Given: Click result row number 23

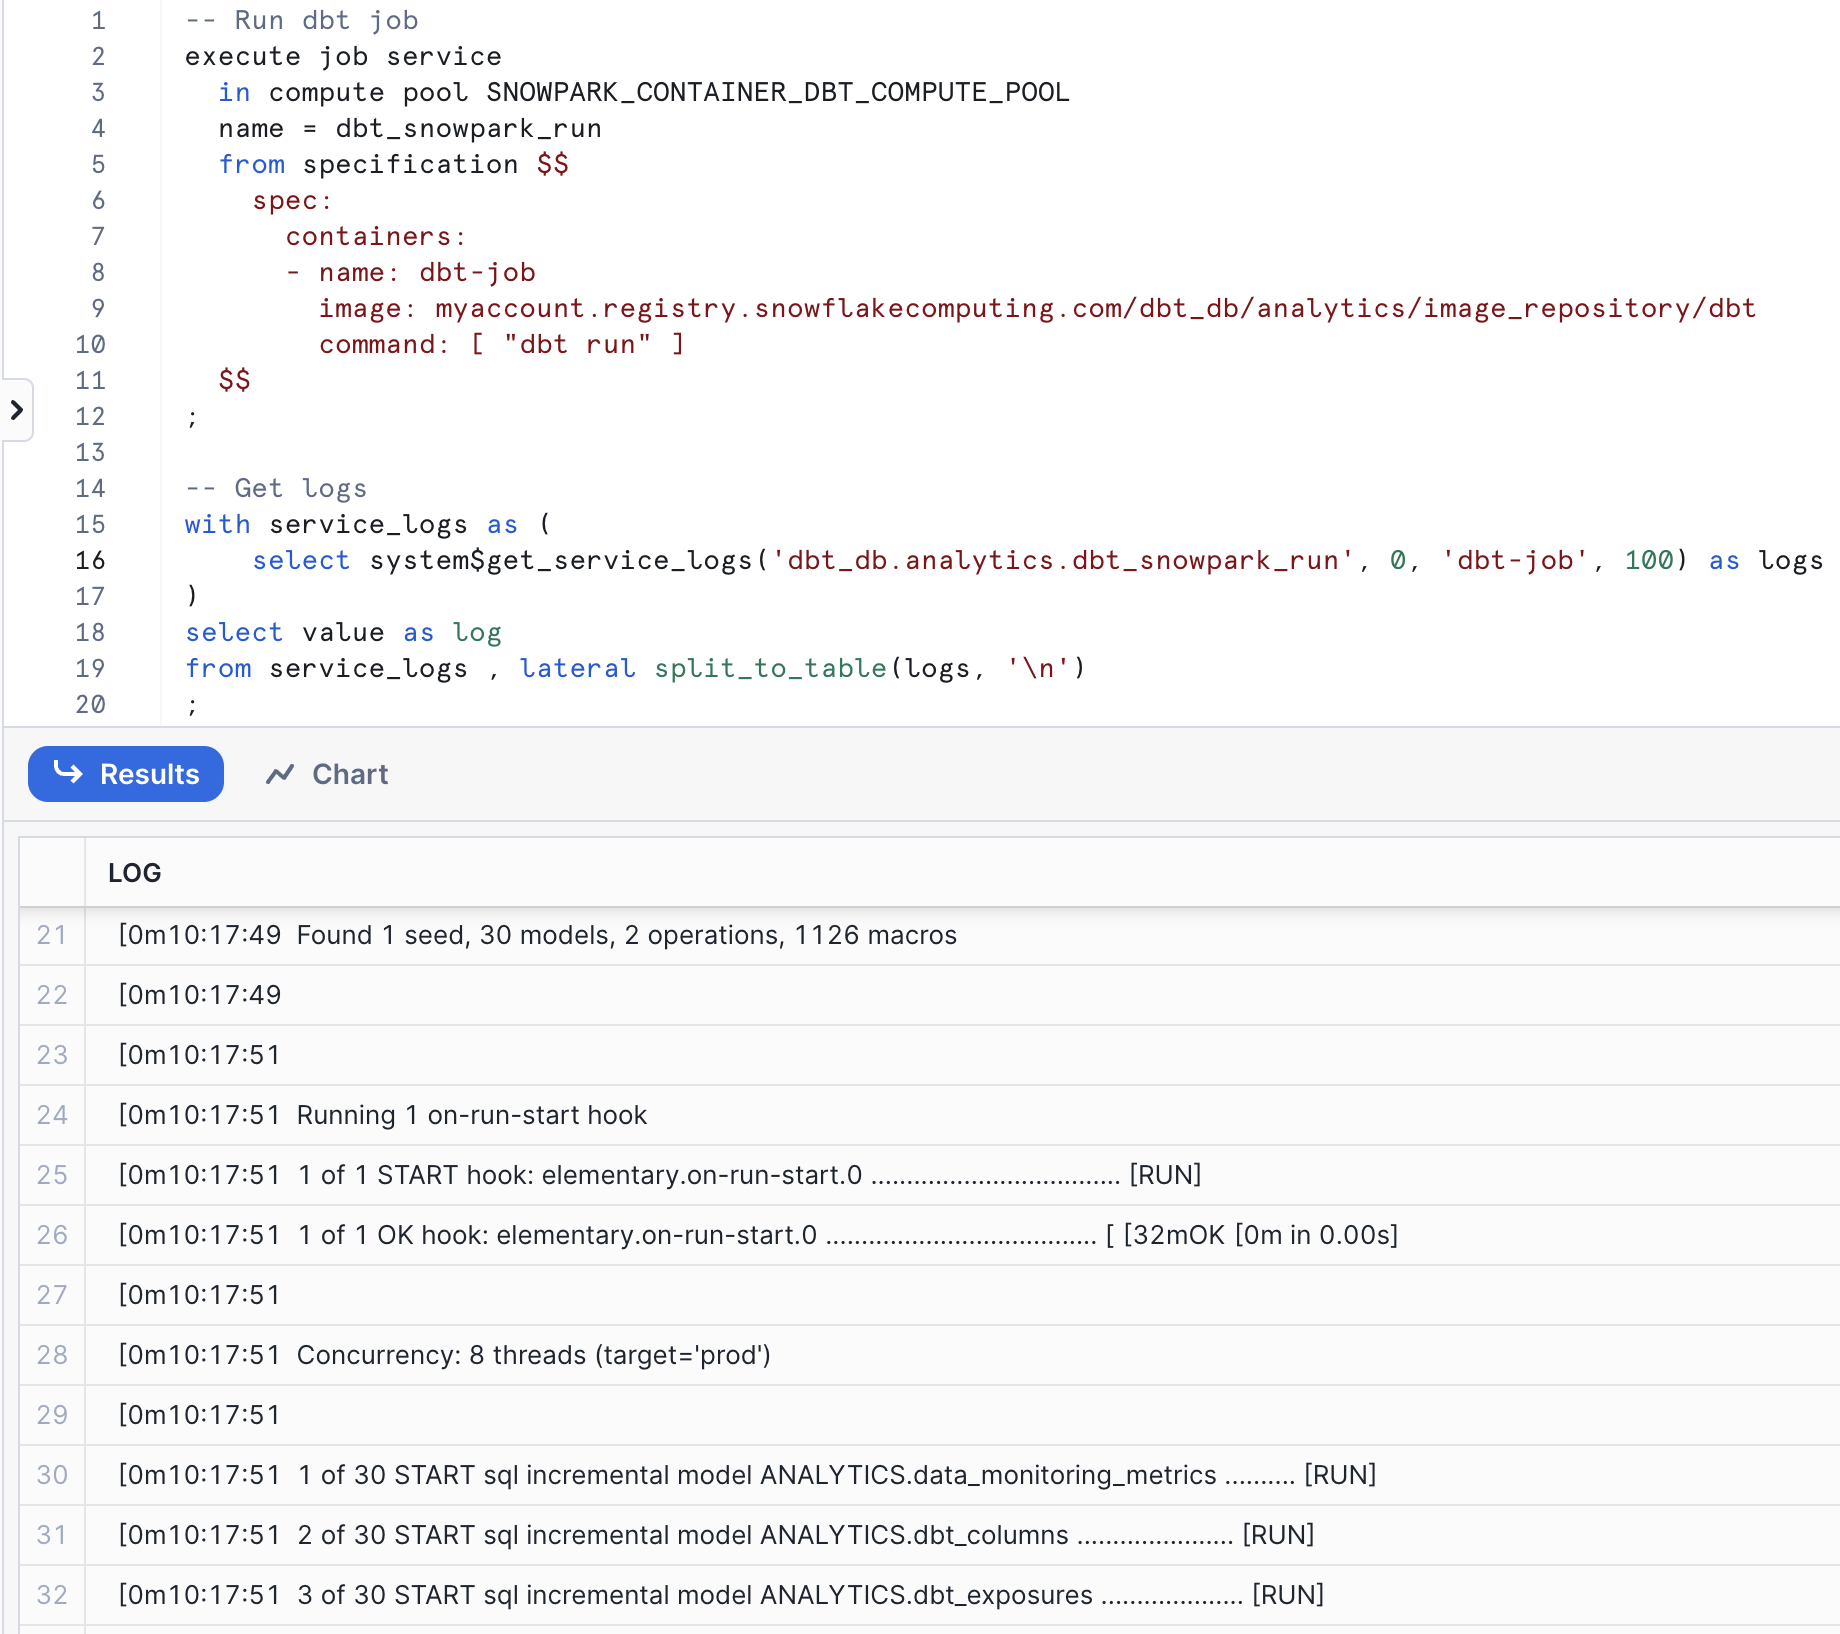Looking at the screenshot, I should click(x=52, y=1055).
